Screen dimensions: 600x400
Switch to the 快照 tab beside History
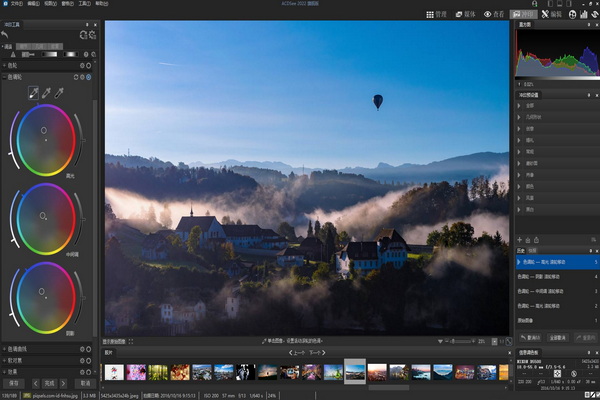532,251
